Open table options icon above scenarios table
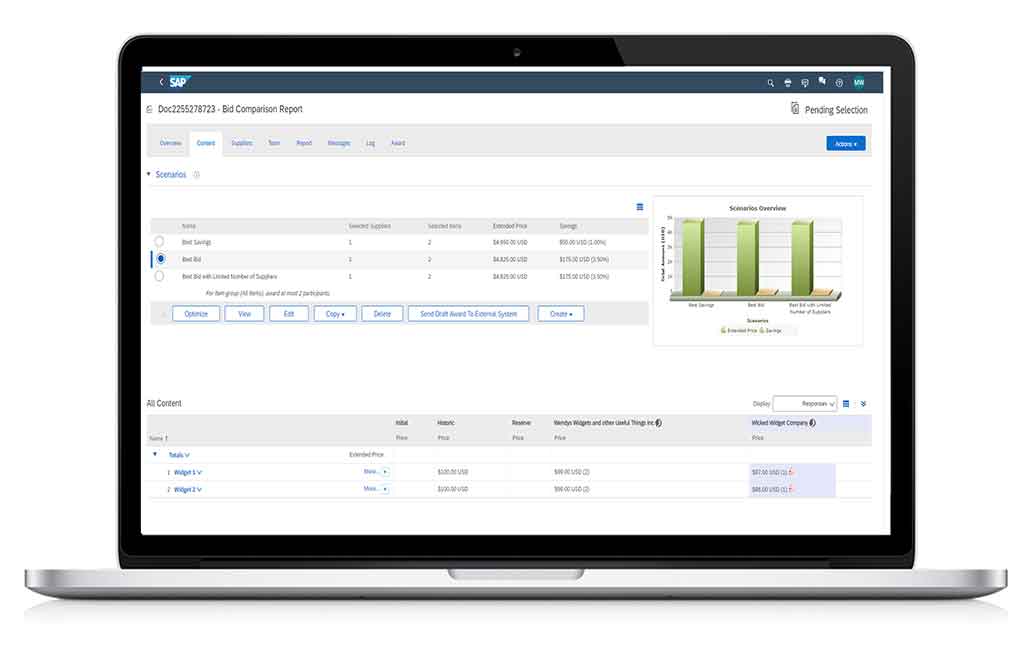The height and width of the screenshot is (661, 1024). point(639,207)
